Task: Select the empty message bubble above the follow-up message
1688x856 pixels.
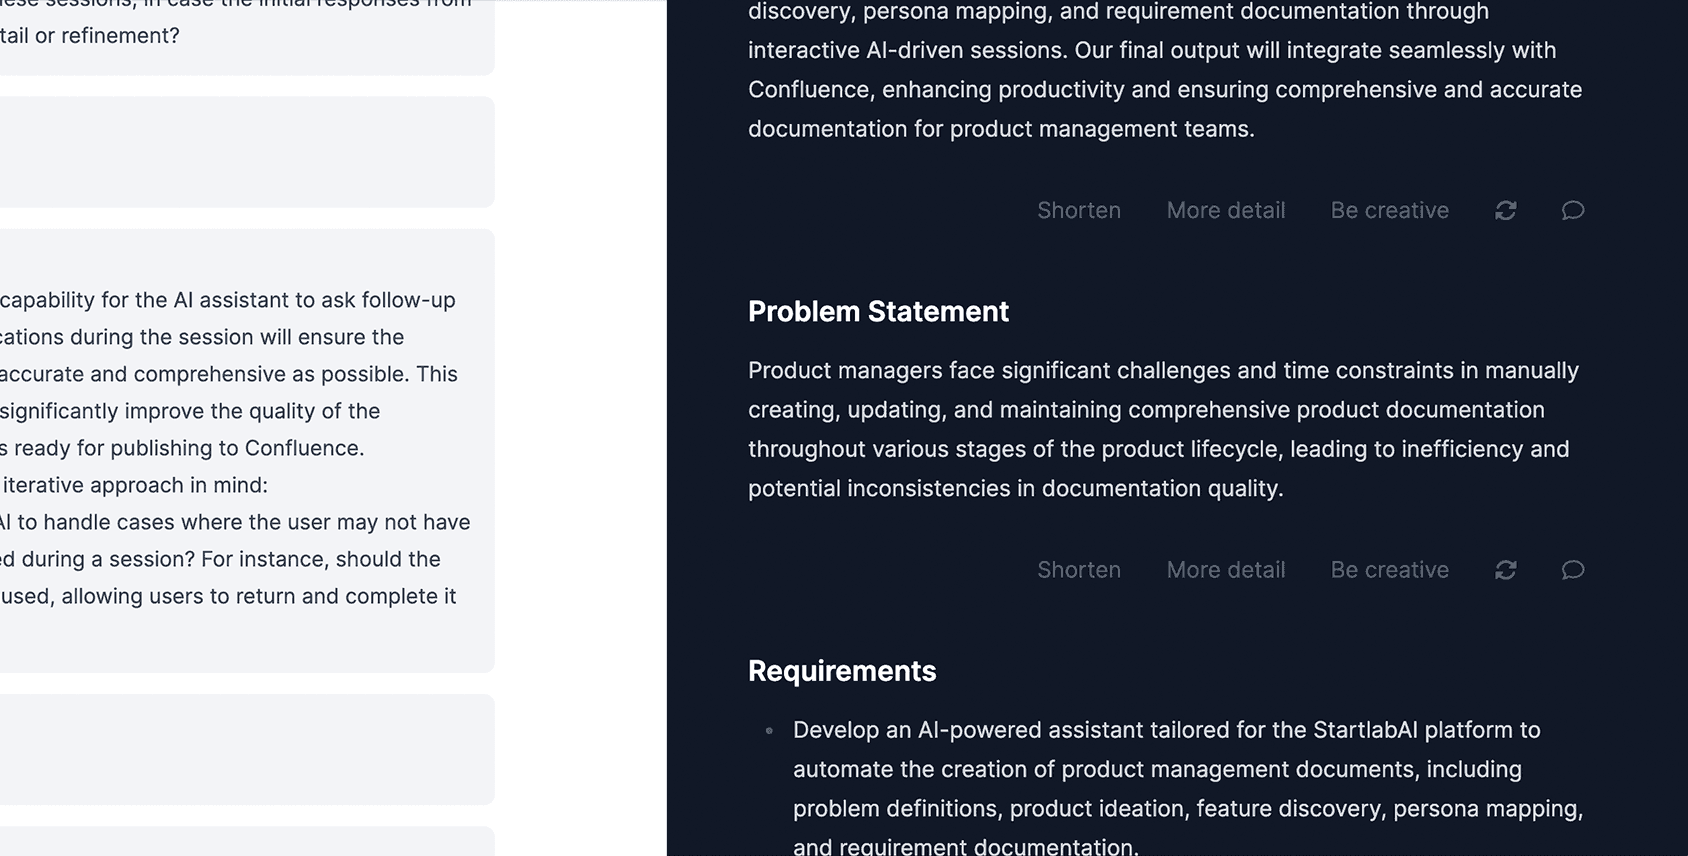Action: [x=247, y=152]
